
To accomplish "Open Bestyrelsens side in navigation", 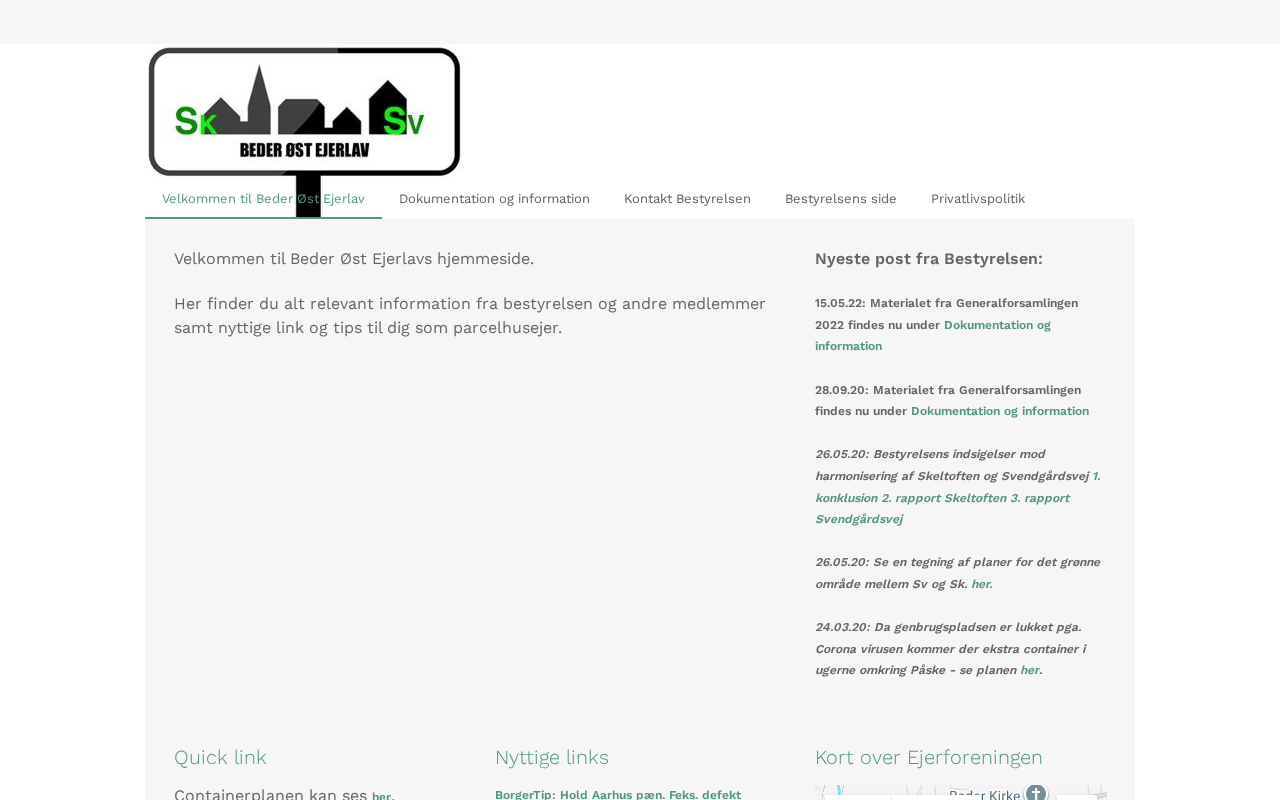I will 841,199.
